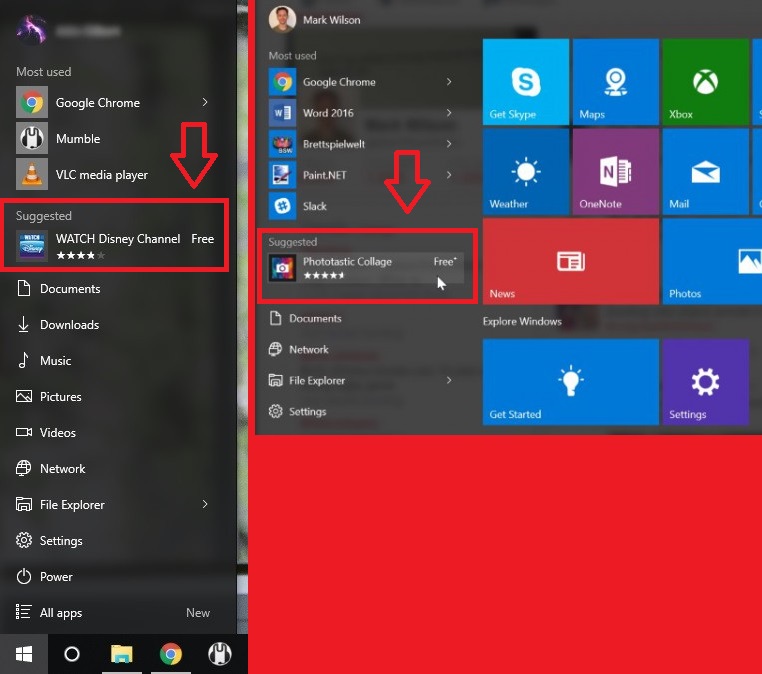The height and width of the screenshot is (674, 762).
Task: Open Mumble from the taskbar
Action: pyautogui.click(x=220, y=654)
